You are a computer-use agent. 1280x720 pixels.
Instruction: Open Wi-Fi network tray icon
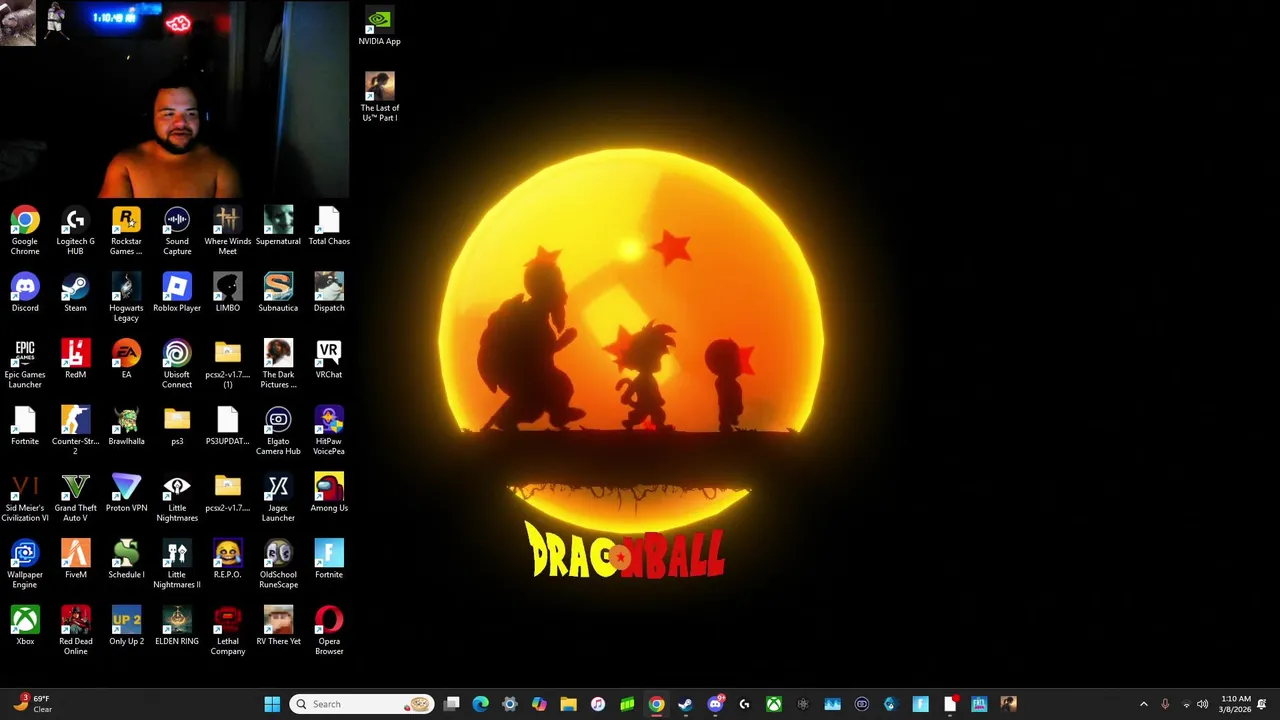point(1186,704)
